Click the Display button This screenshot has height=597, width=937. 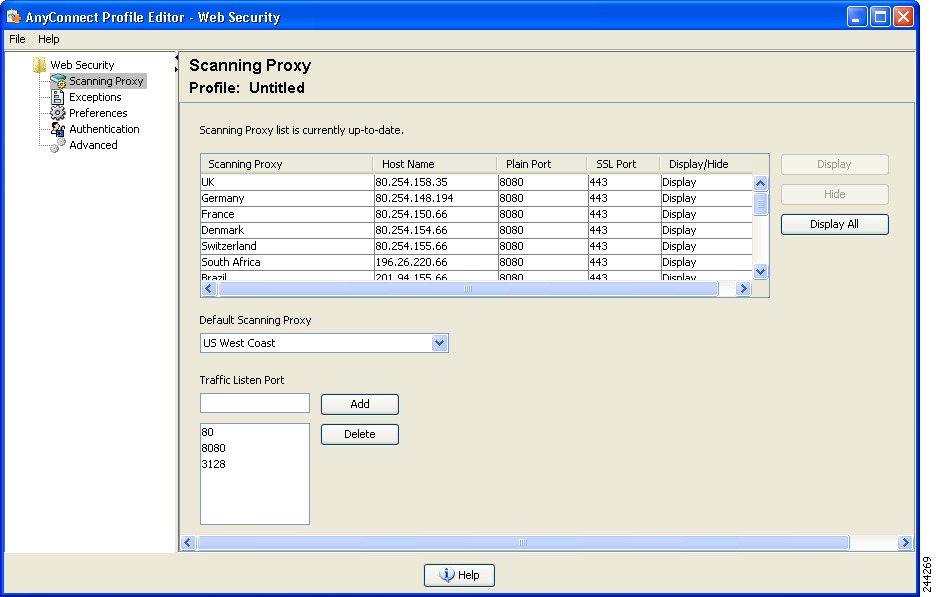click(x=834, y=164)
